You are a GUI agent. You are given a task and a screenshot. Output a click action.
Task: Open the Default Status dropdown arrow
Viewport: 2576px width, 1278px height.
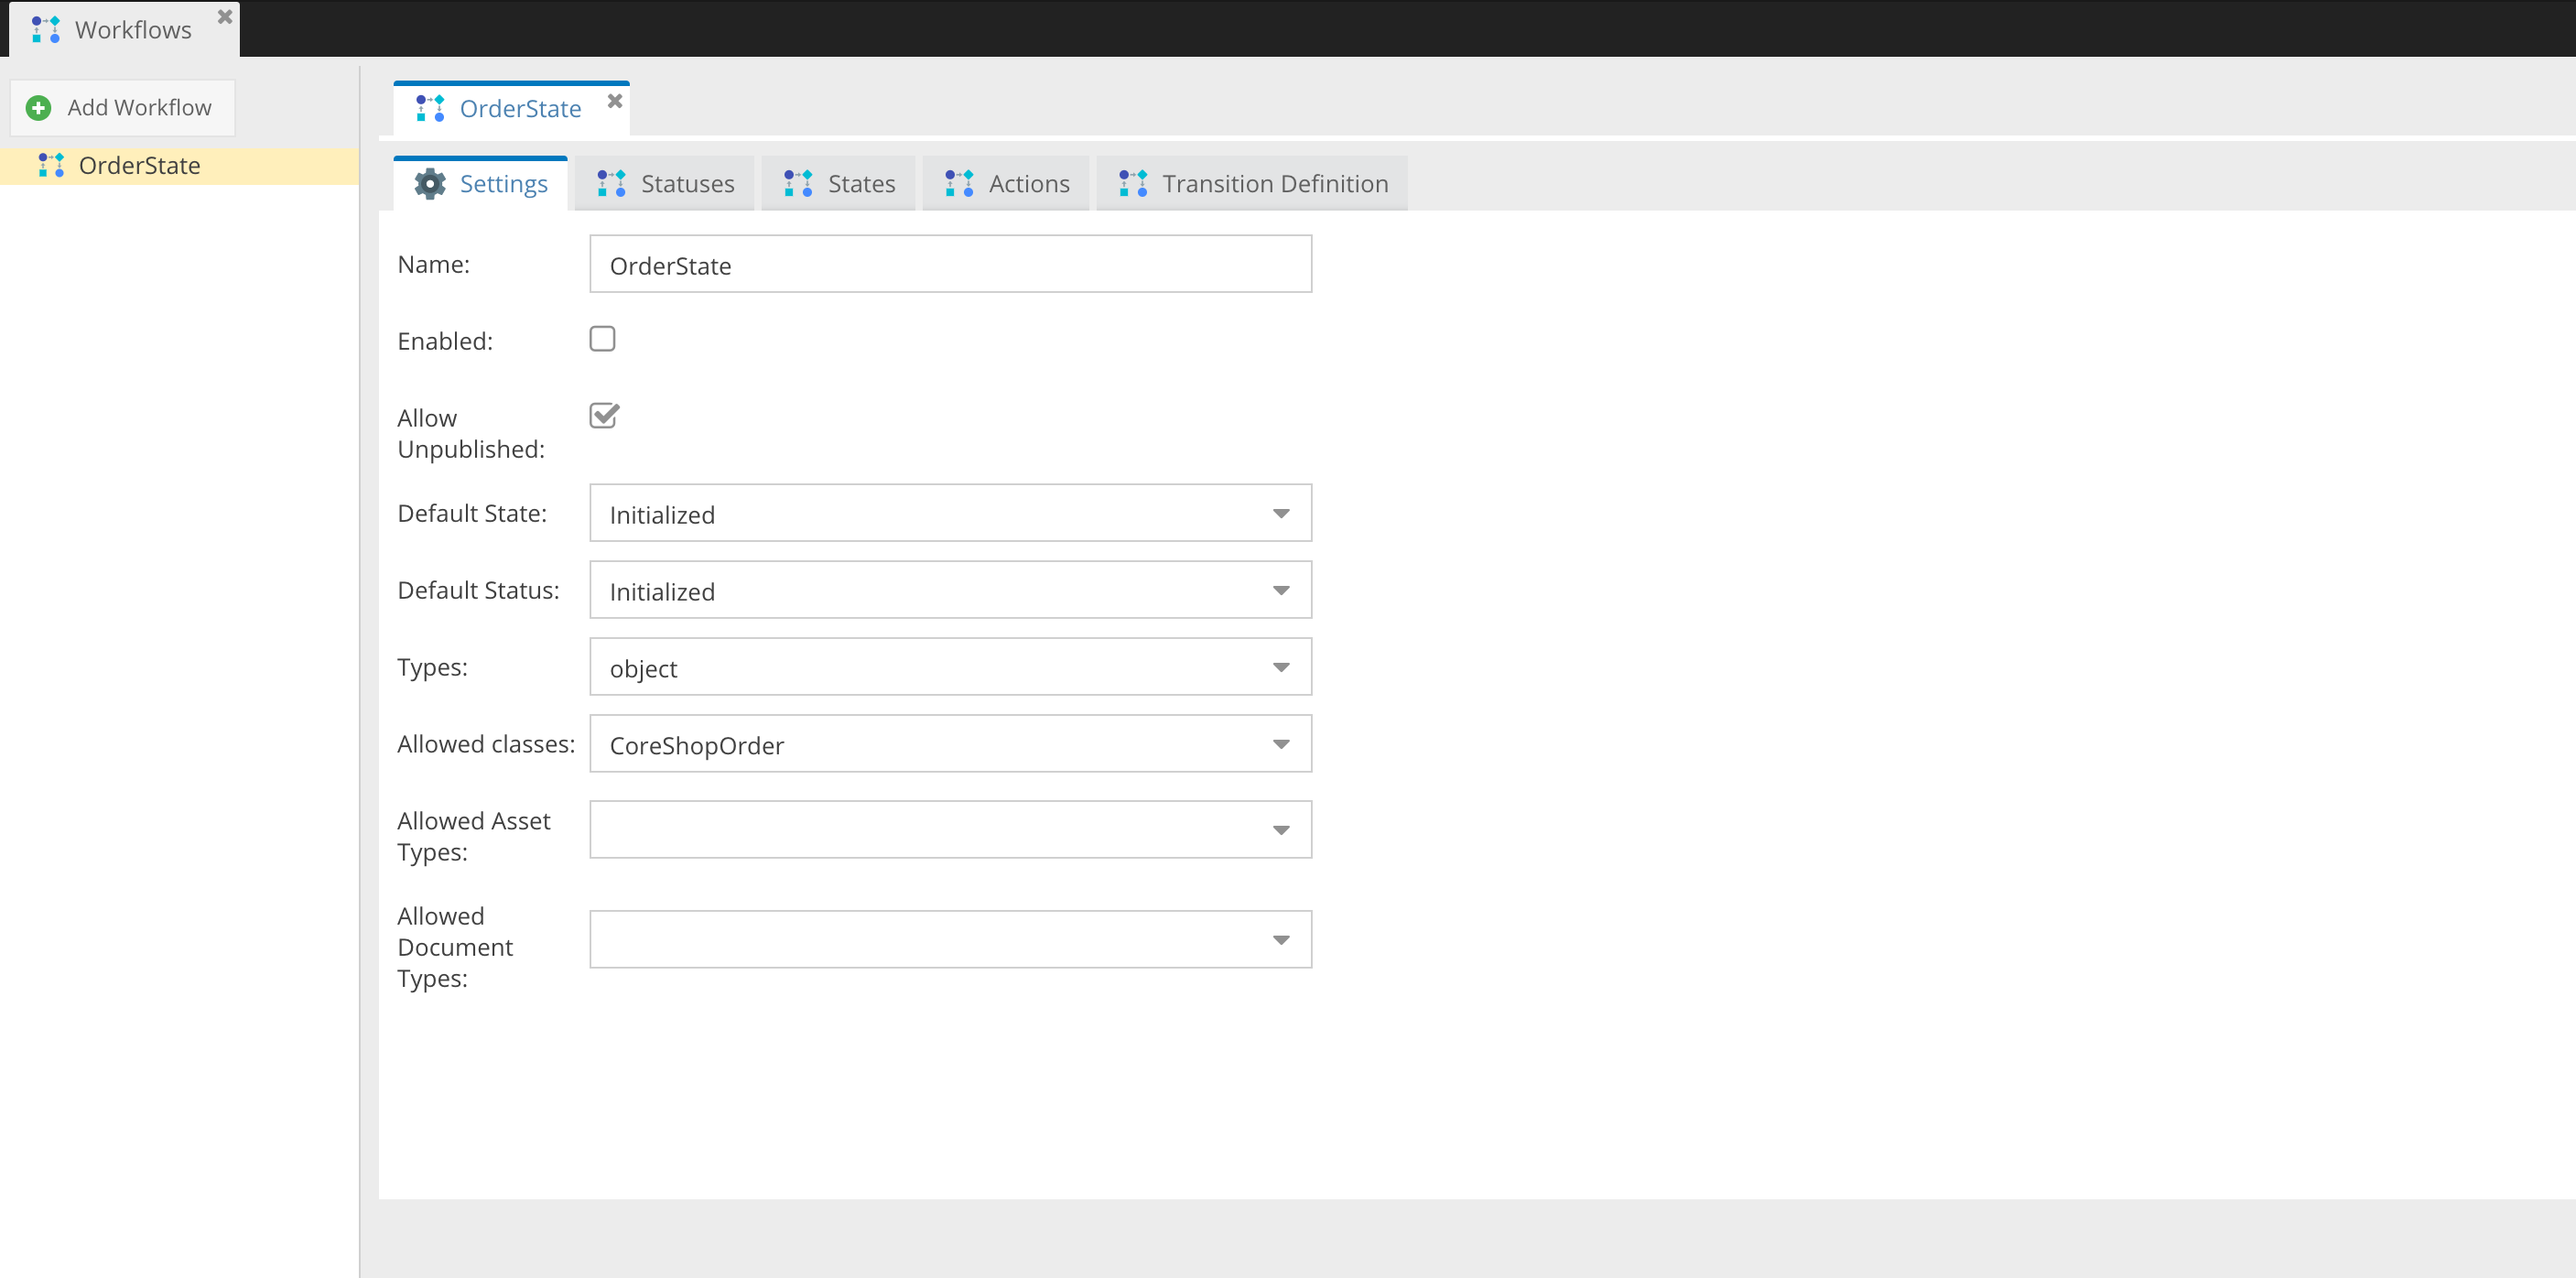tap(1280, 591)
